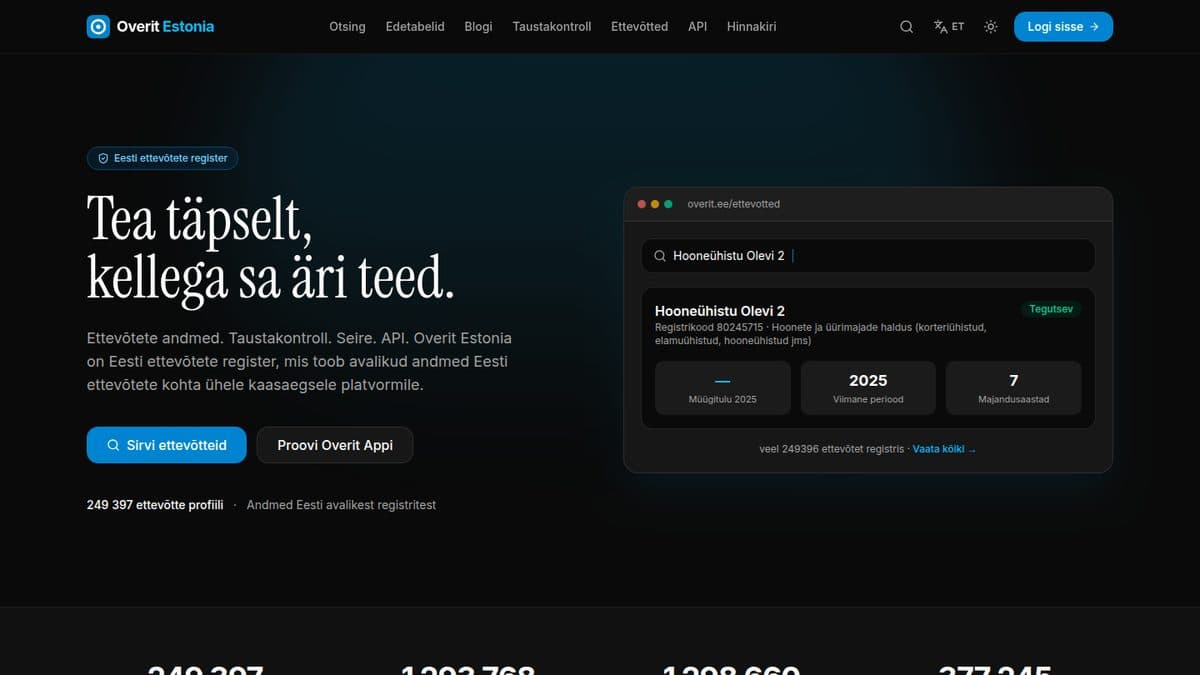Follow the Vaata kõiki link

[944, 449]
